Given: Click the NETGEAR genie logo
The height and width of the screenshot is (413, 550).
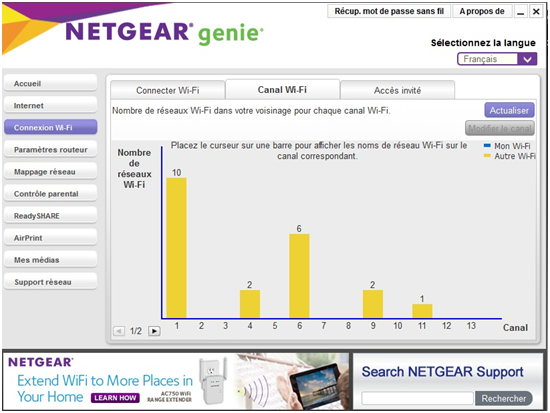Looking at the screenshot, I should 164,33.
